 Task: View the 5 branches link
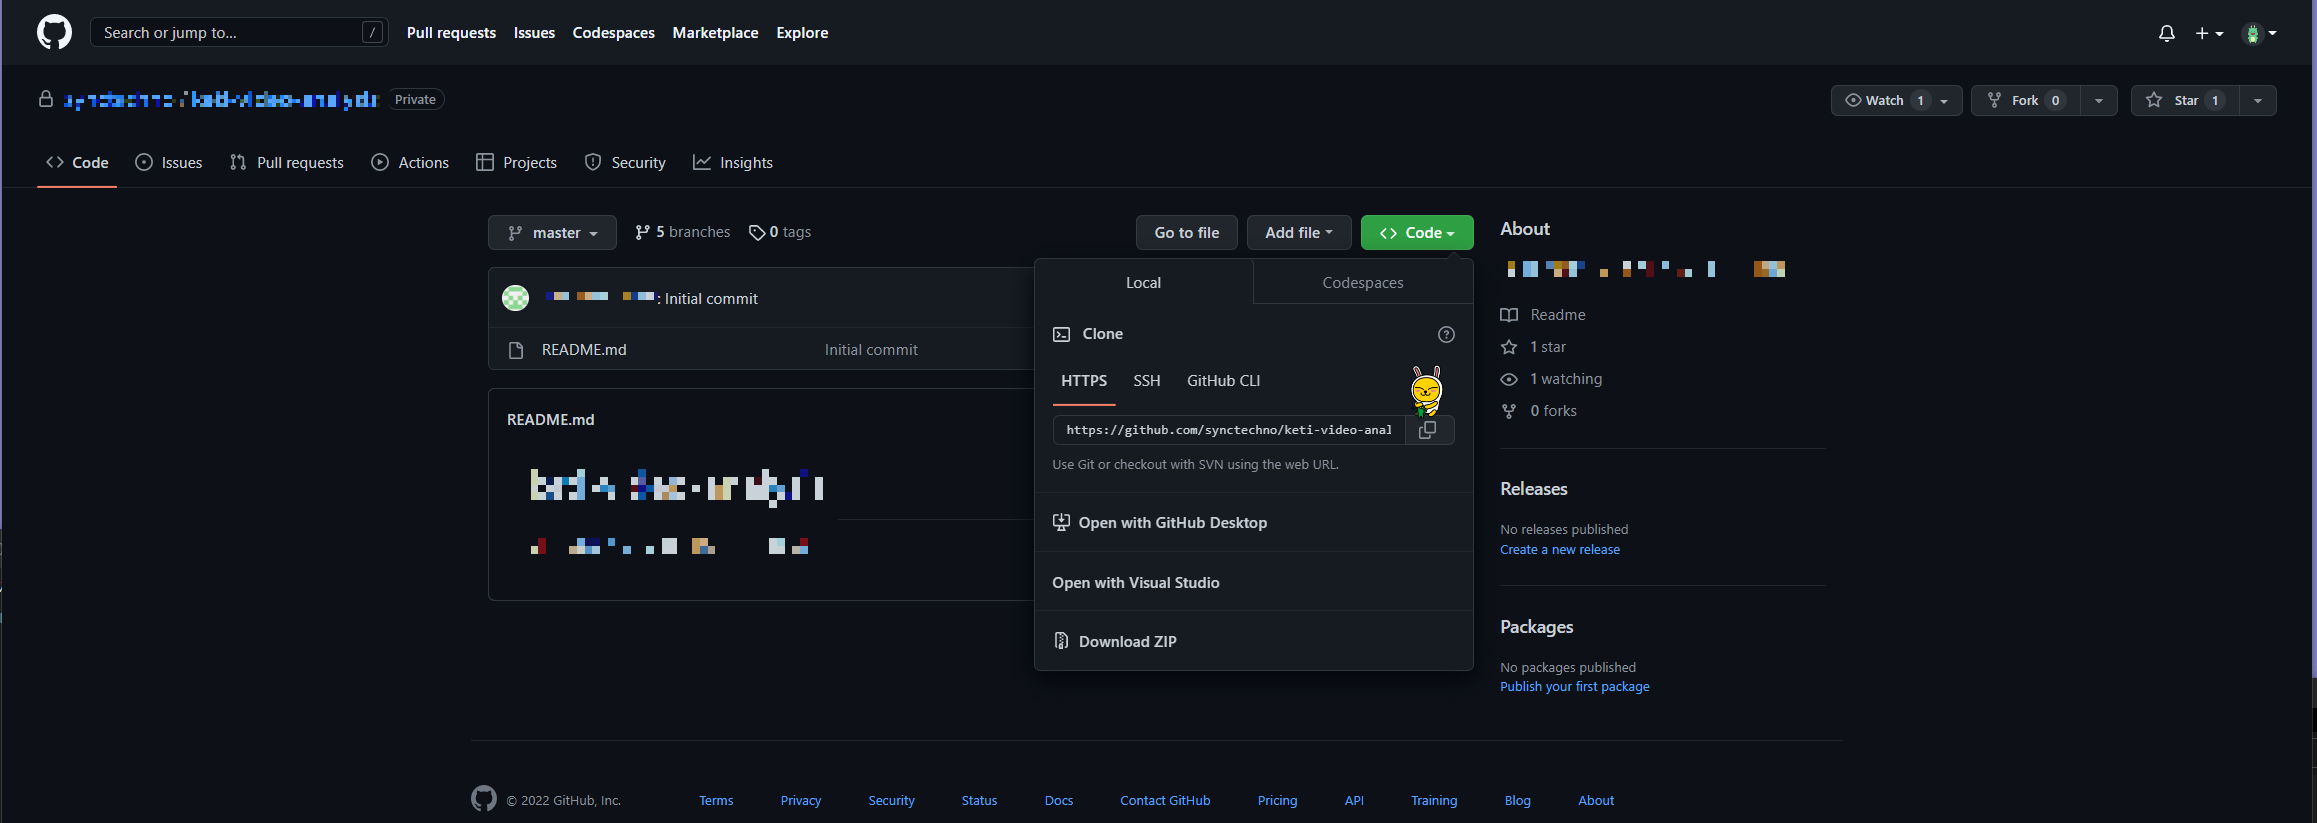pyautogui.click(x=683, y=232)
